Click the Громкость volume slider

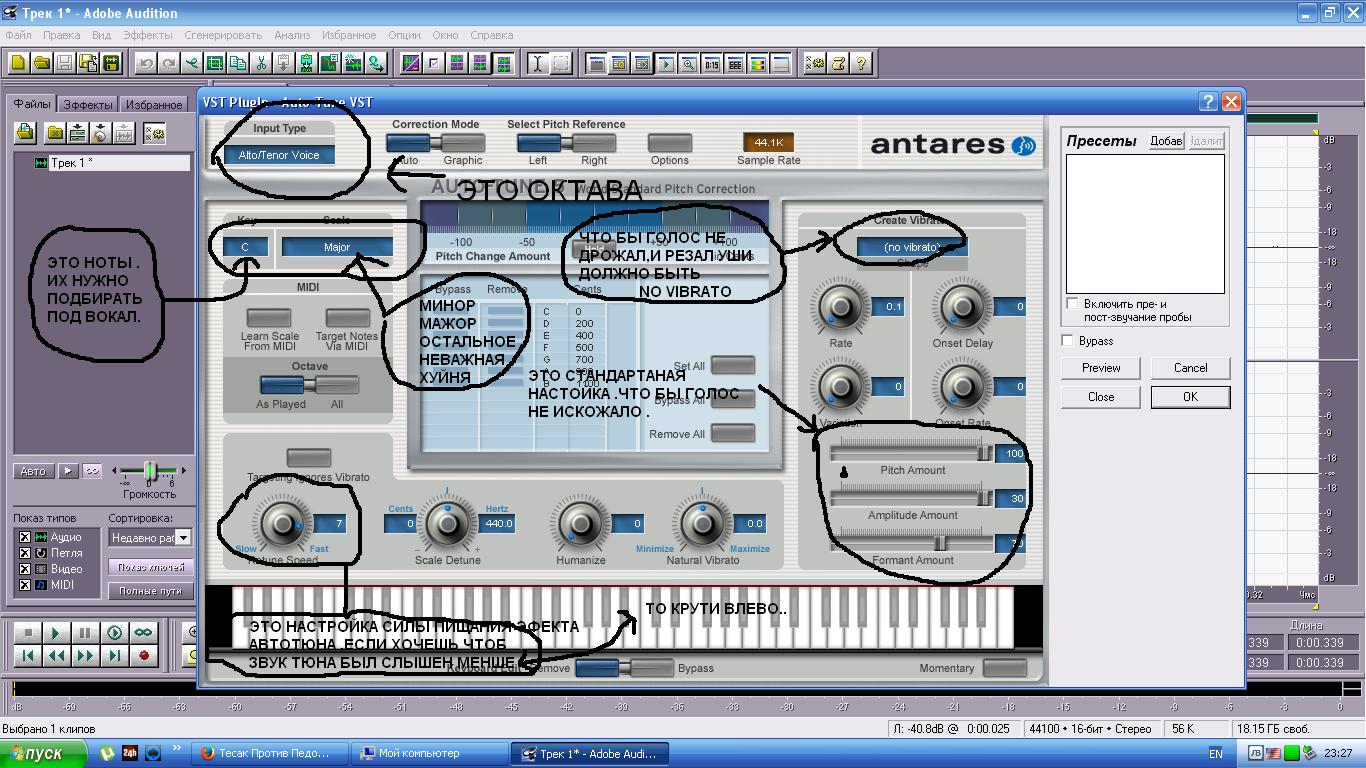[149, 471]
